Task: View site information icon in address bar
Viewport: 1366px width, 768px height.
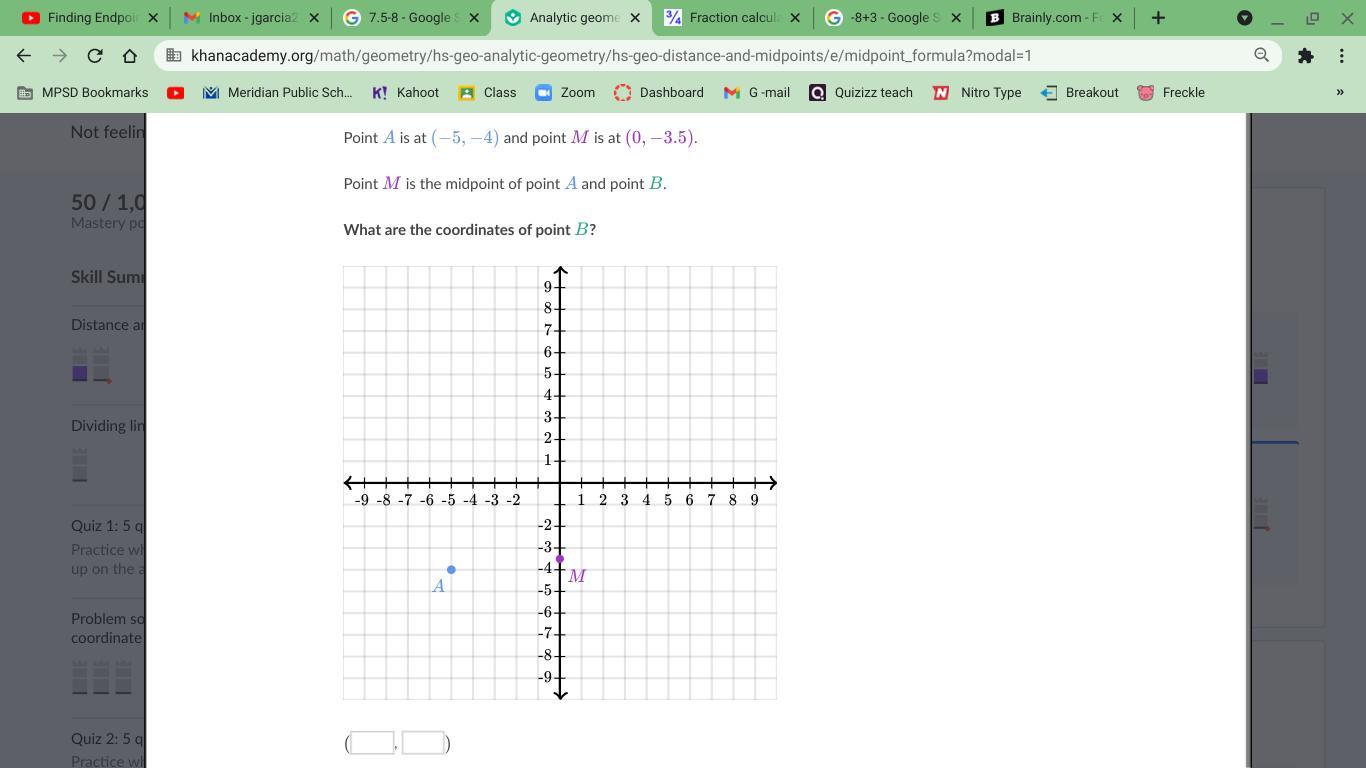Action: [173, 56]
